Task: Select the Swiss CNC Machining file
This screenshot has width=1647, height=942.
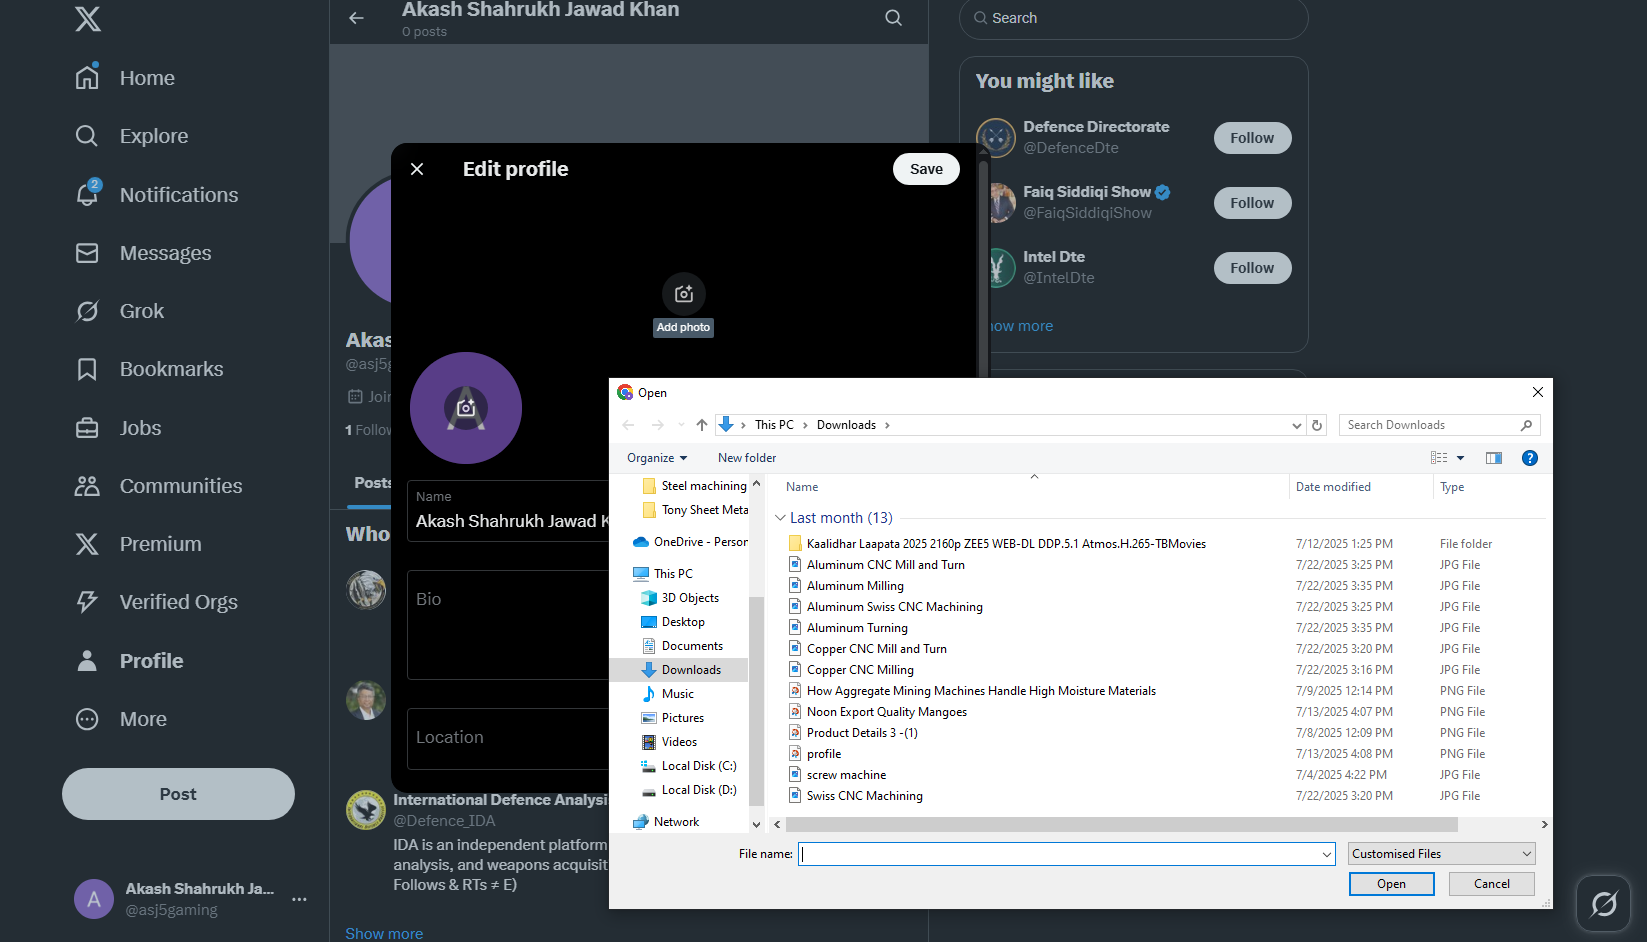Action: (x=865, y=796)
